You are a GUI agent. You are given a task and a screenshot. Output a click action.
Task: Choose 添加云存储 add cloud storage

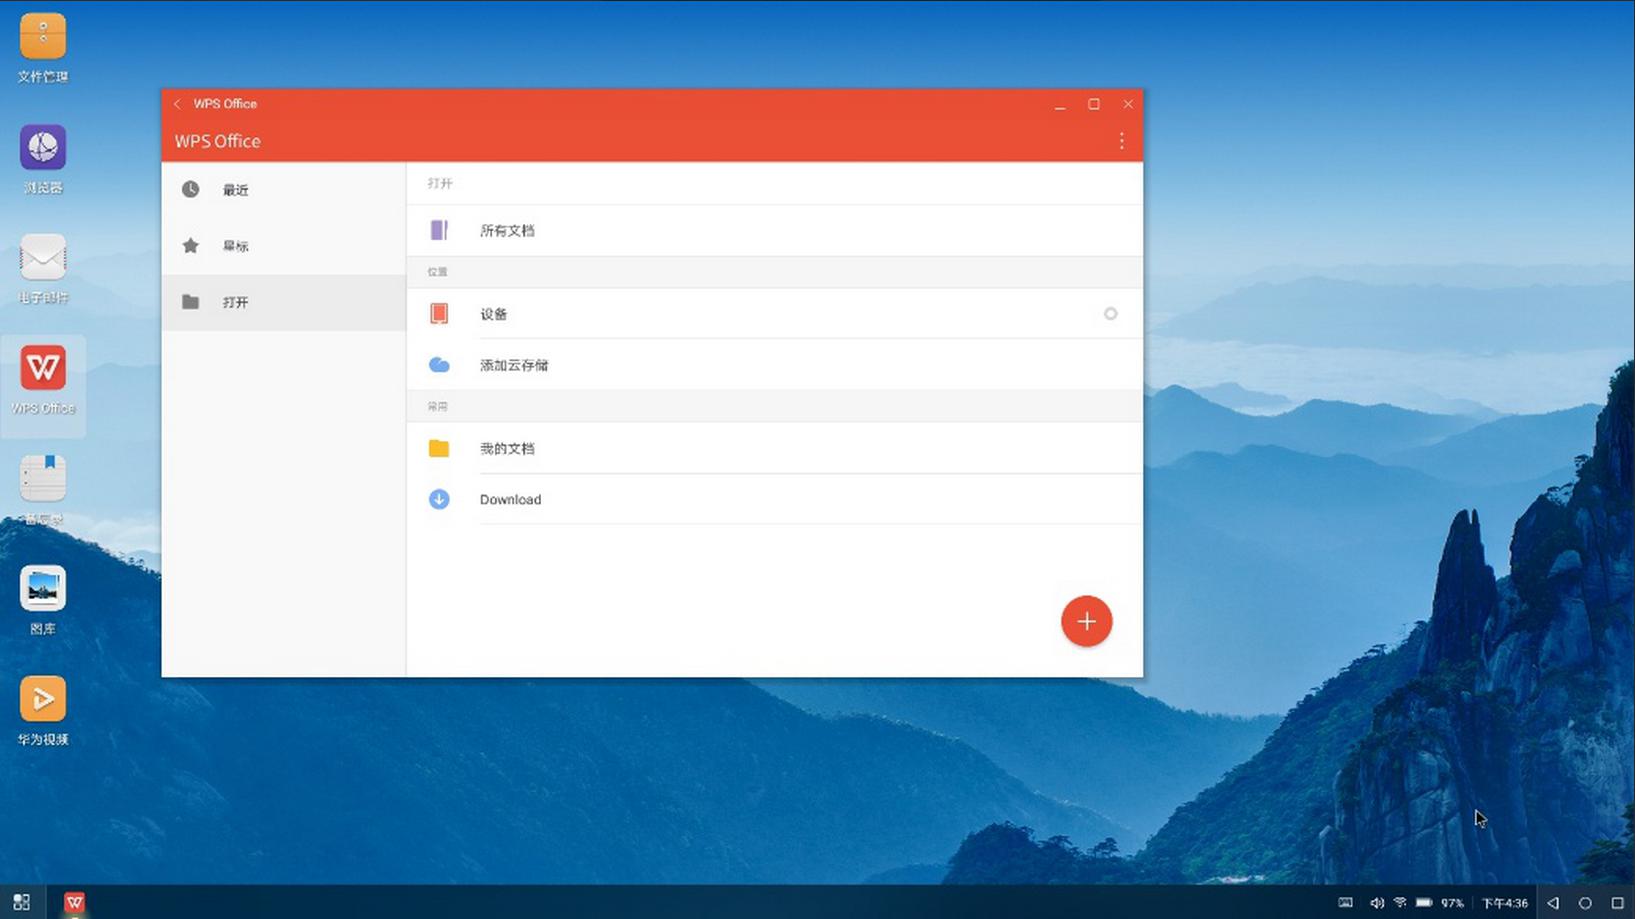[x=775, y=365]
